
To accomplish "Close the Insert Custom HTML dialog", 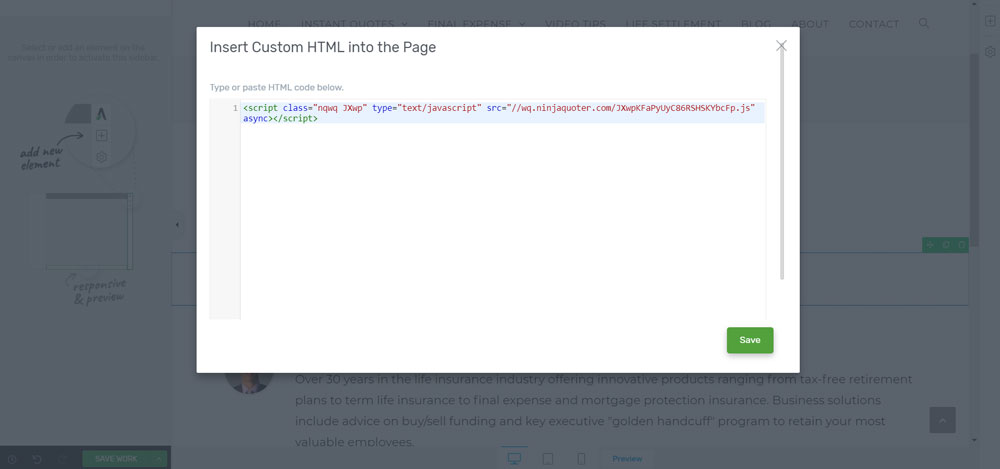I will coord(781,45).
